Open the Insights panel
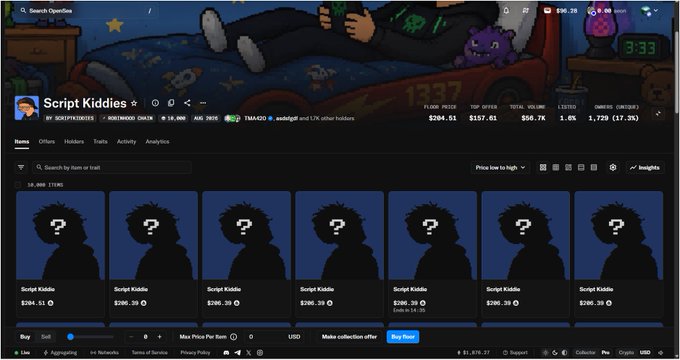This screenshot has height=360, width=680. (x=644, y=167)
